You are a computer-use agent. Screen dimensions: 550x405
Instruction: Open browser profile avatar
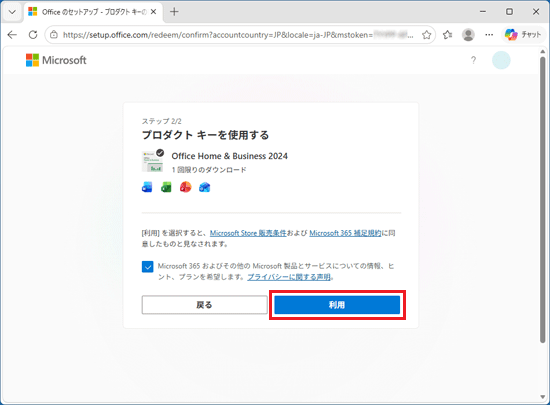(468, 35)
